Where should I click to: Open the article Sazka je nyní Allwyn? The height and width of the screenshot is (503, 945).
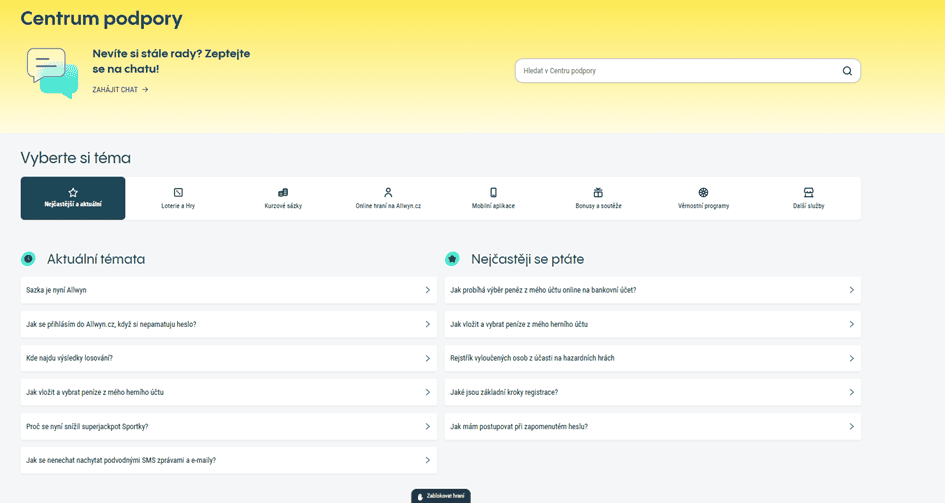point(228,290)
